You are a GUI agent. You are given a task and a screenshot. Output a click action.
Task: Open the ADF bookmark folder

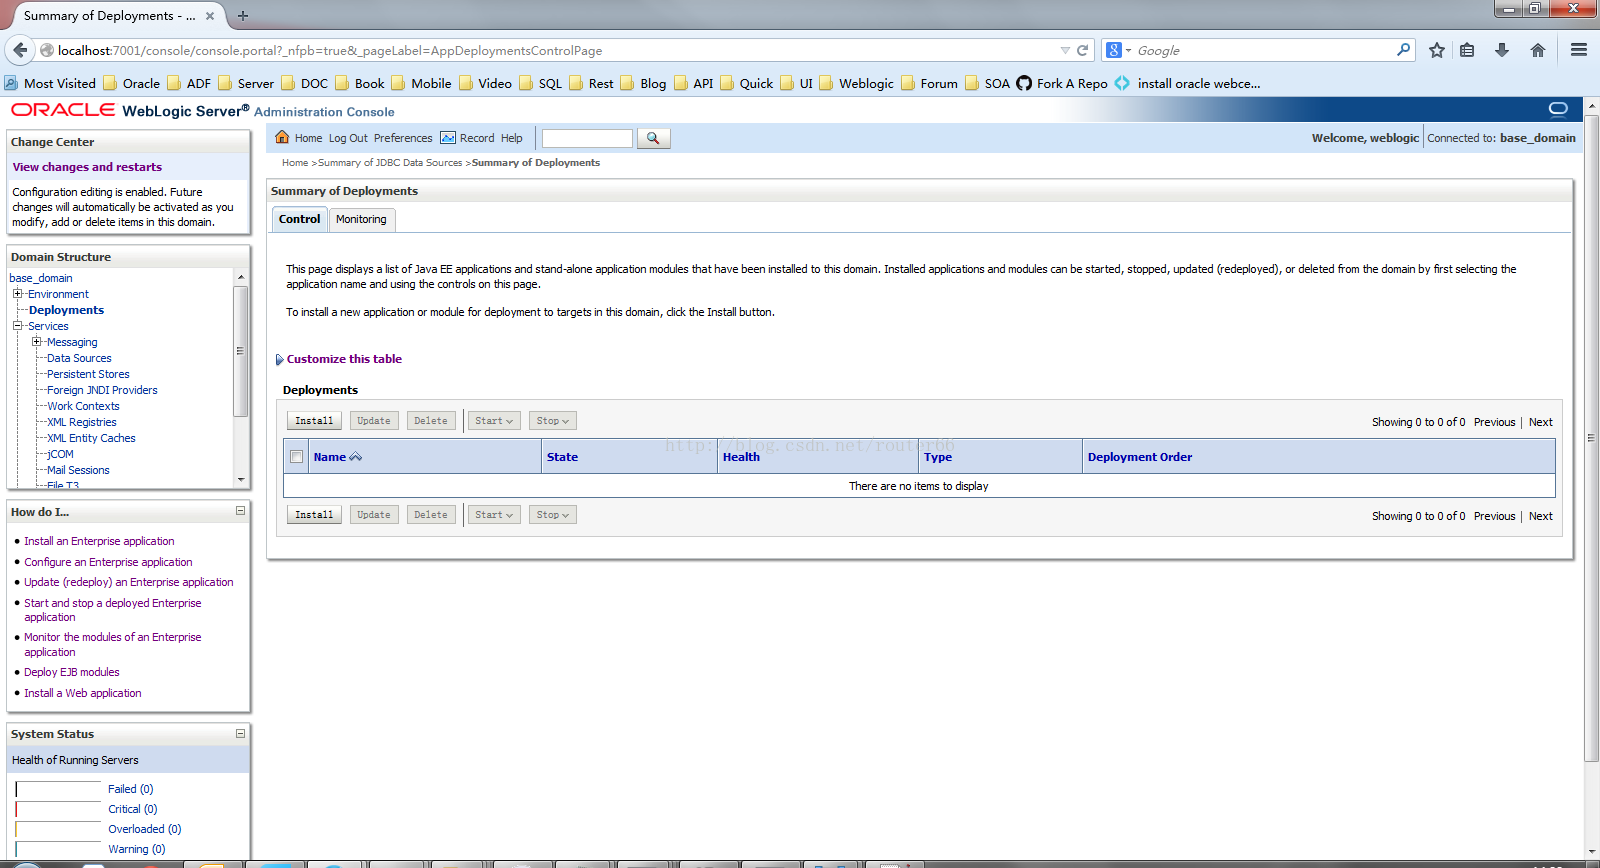189,83
